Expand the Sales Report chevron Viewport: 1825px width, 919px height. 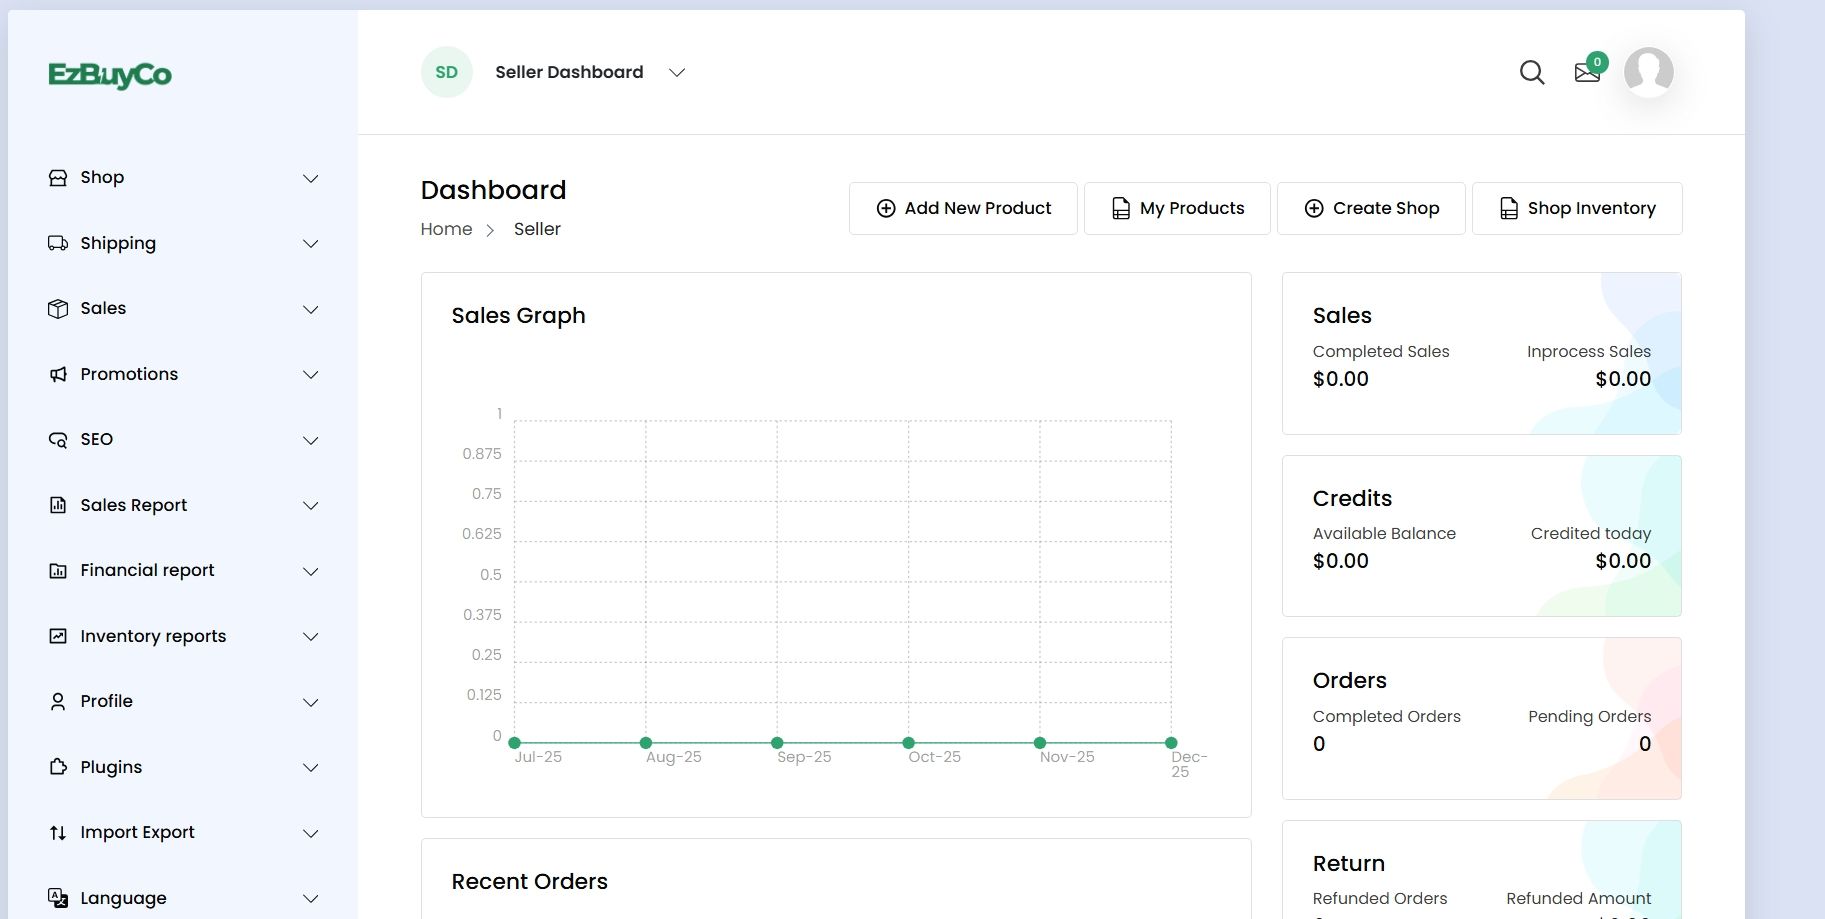311,506
